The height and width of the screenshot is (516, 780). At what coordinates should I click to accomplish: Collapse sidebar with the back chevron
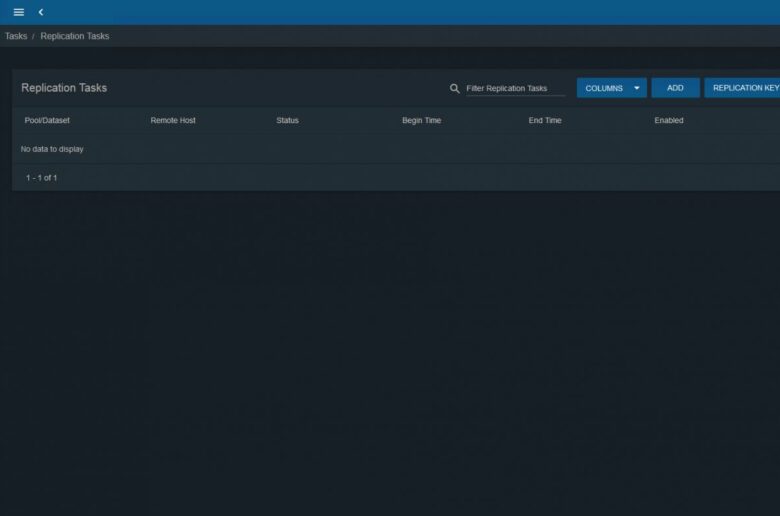(41, 12)
